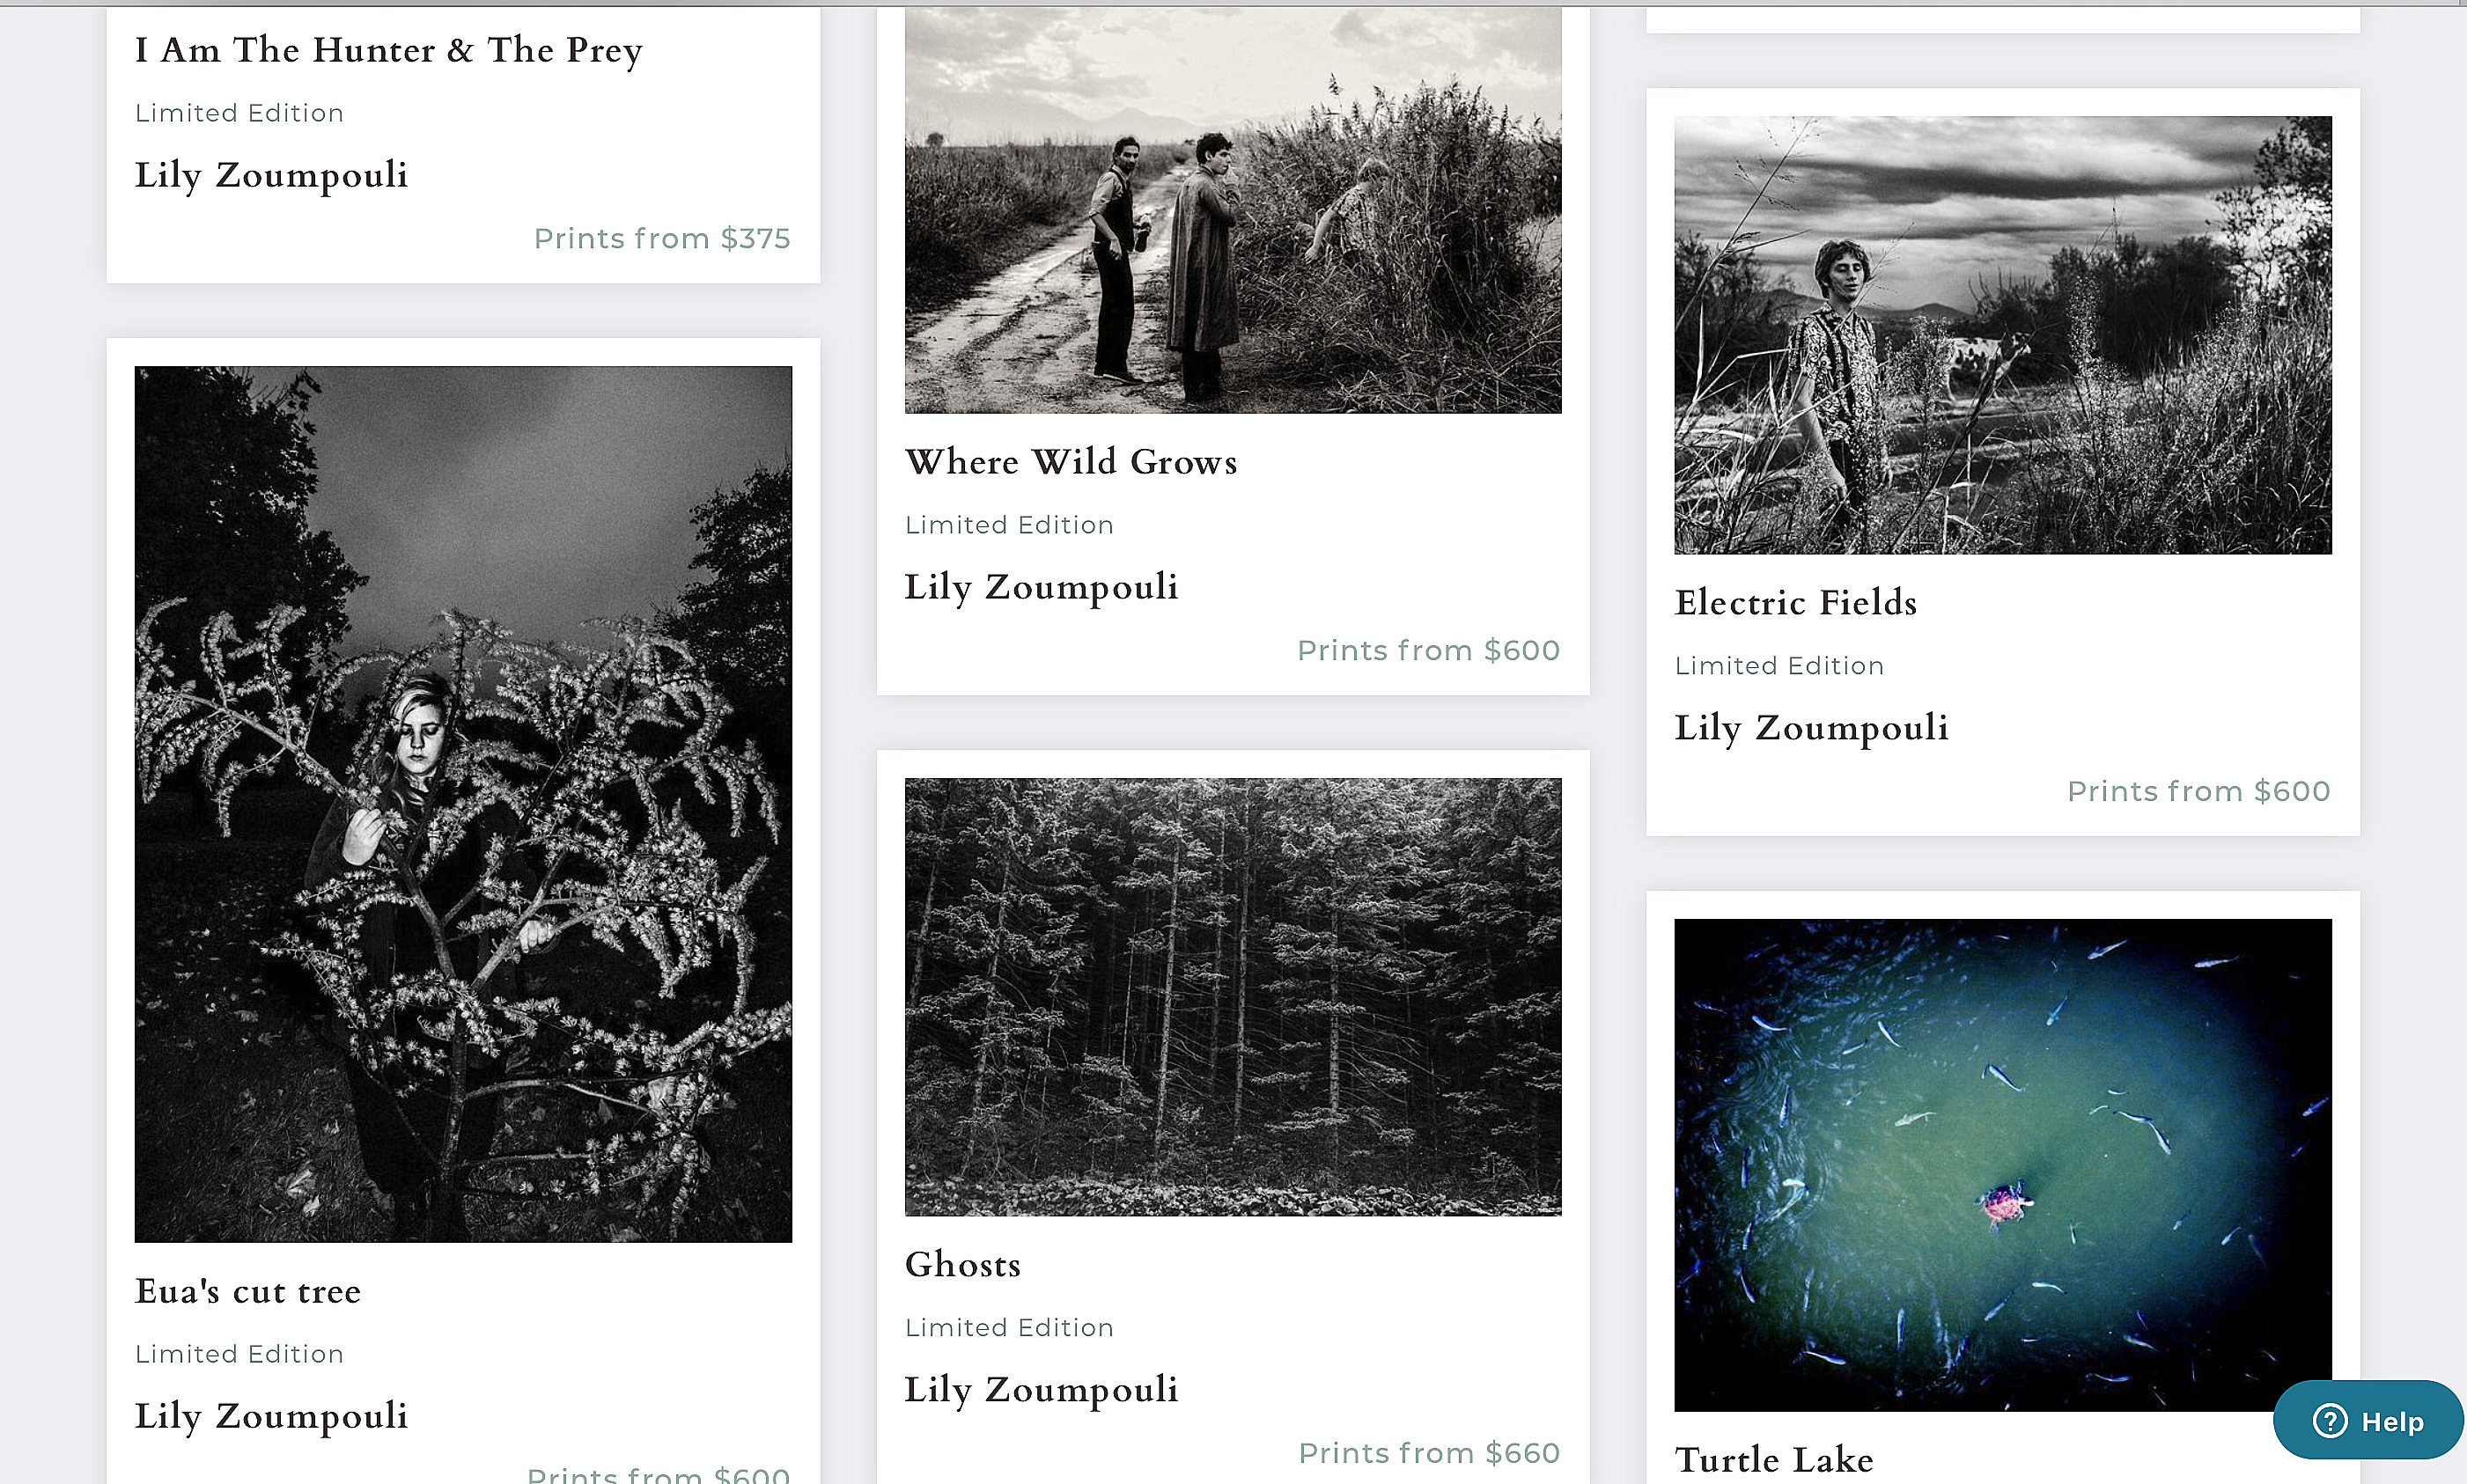Open the Ghosts title link
2467x1484 pixels.
pos(963,1265)
